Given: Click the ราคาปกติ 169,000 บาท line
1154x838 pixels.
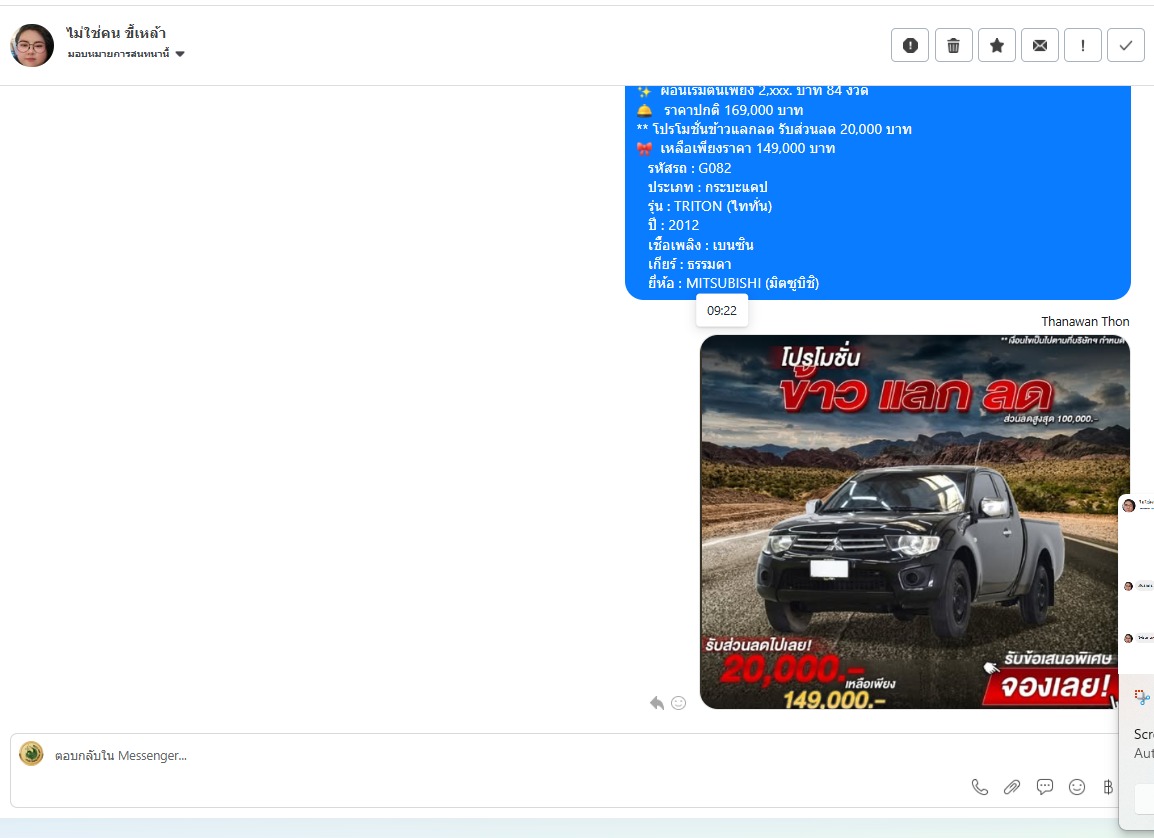Looking at the screenshot, I should tap(720, 110).
